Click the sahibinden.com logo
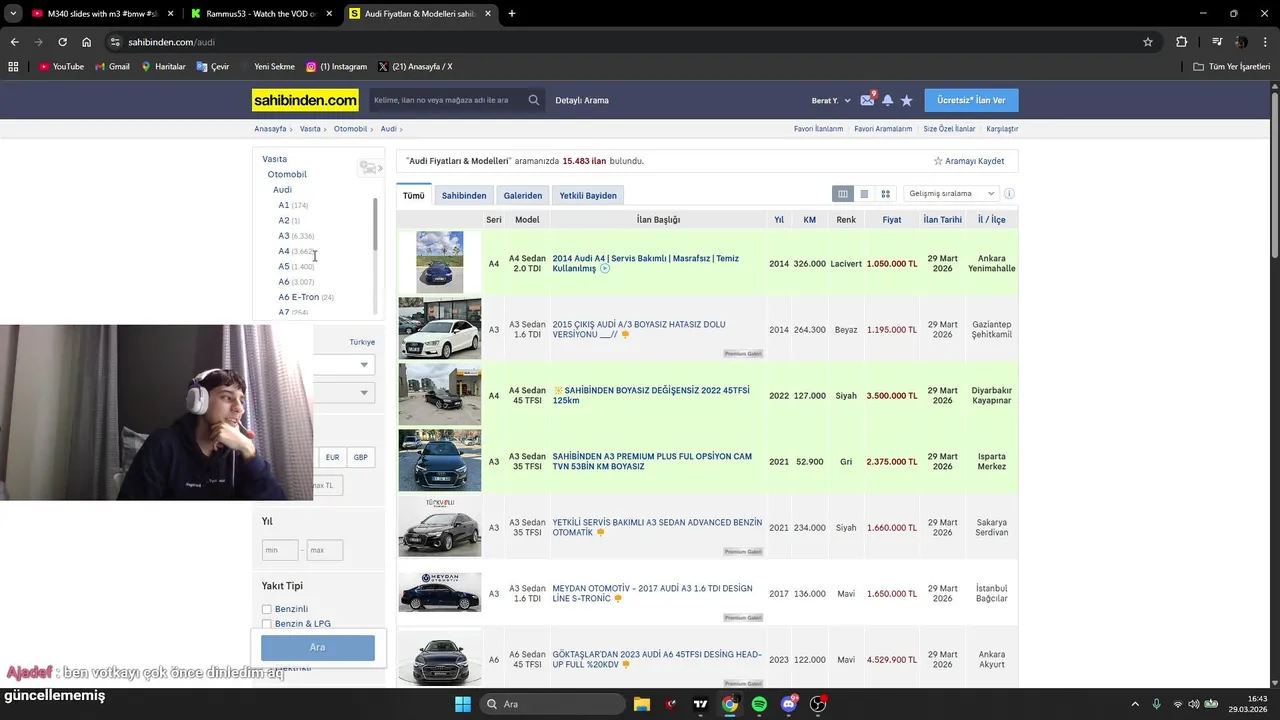Image resolution: width=1280 pixels, height=720 pixels. 305,100
